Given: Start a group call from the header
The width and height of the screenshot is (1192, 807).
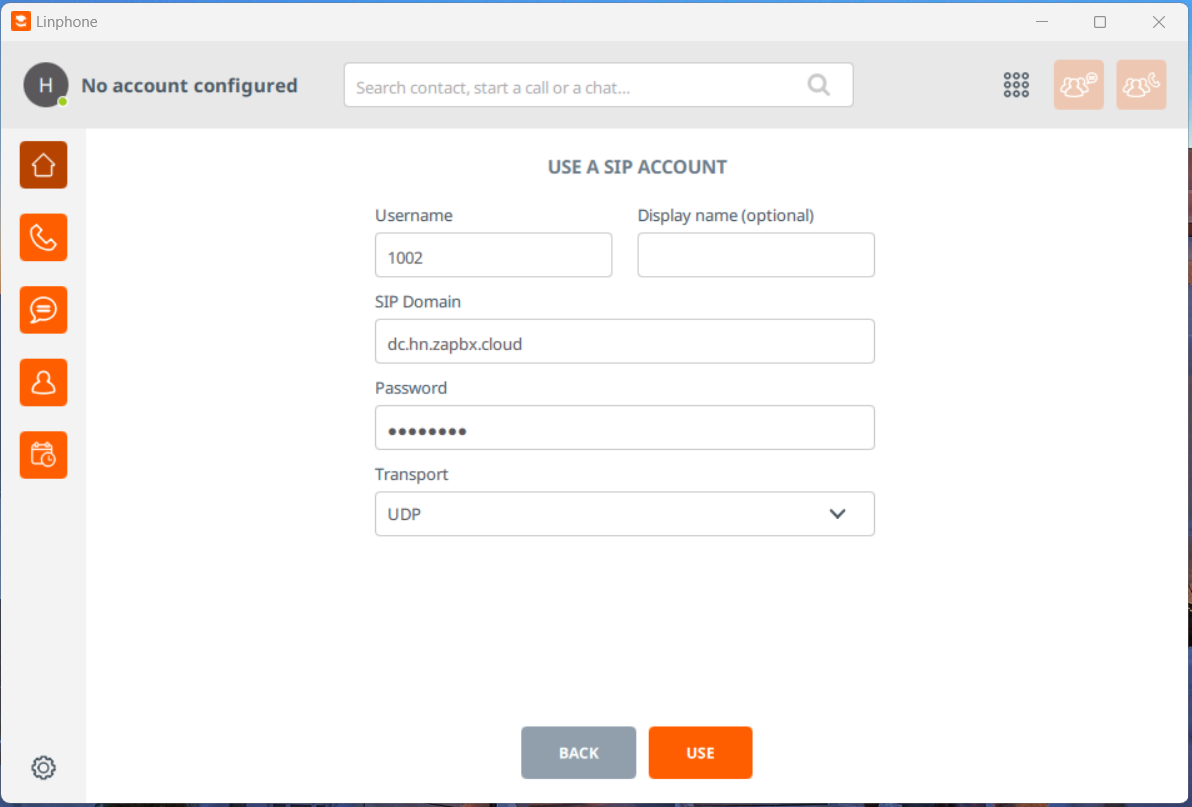Looking at the screenshot, I should 1141,85.
